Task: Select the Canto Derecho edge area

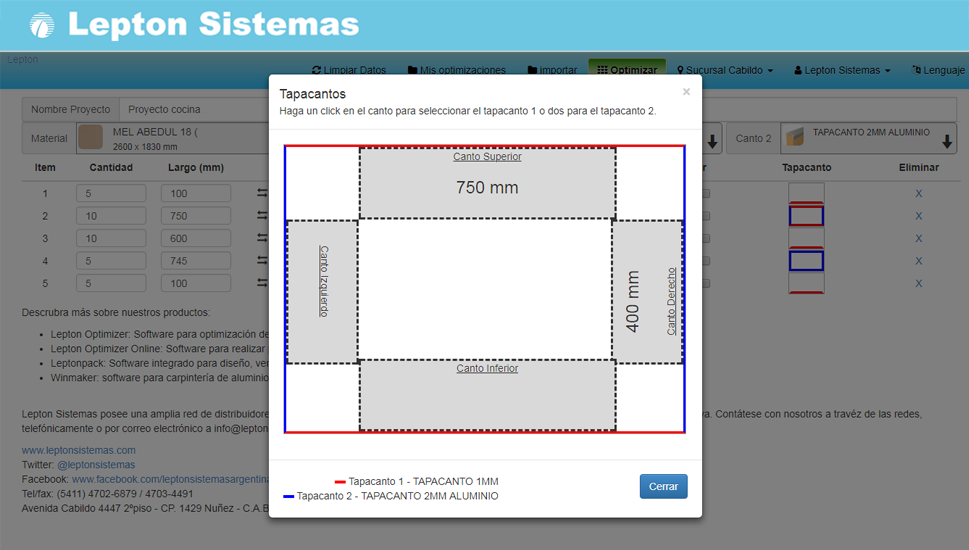Action: pyautogui.click(x=648, y=292)
